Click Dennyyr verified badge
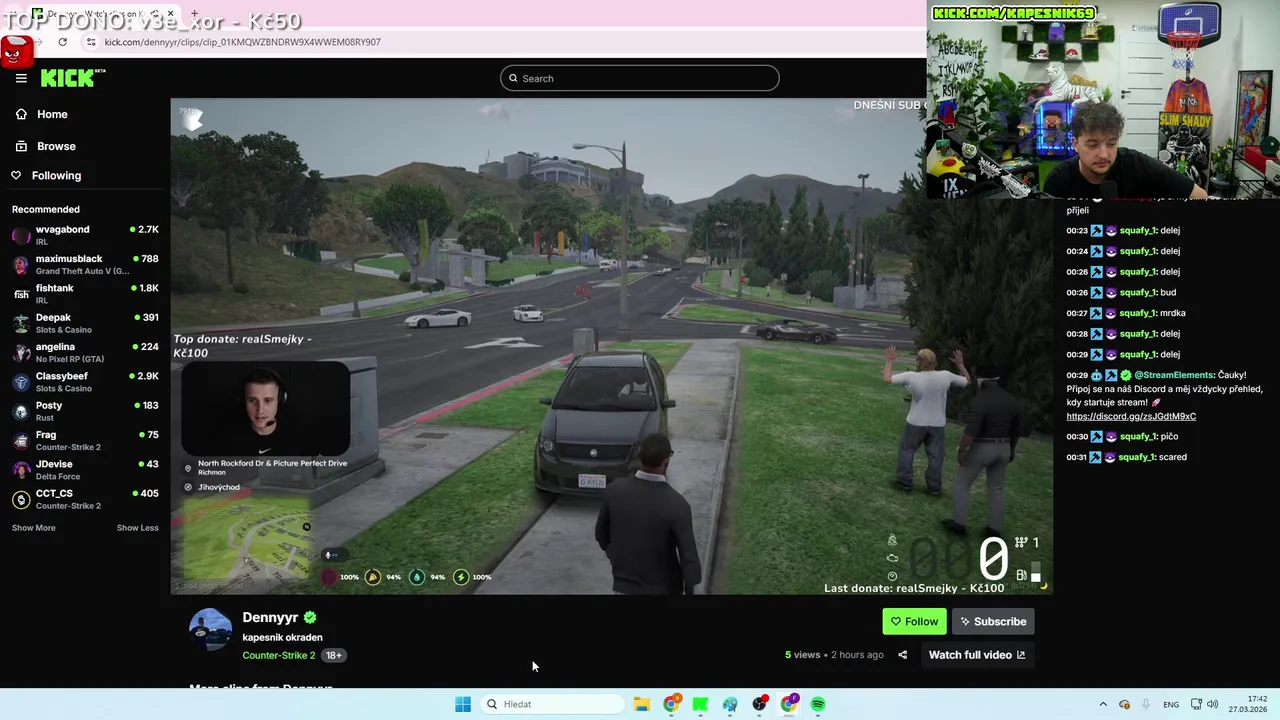The width and height of the screenshot is (1280, 720). (310, 618)
